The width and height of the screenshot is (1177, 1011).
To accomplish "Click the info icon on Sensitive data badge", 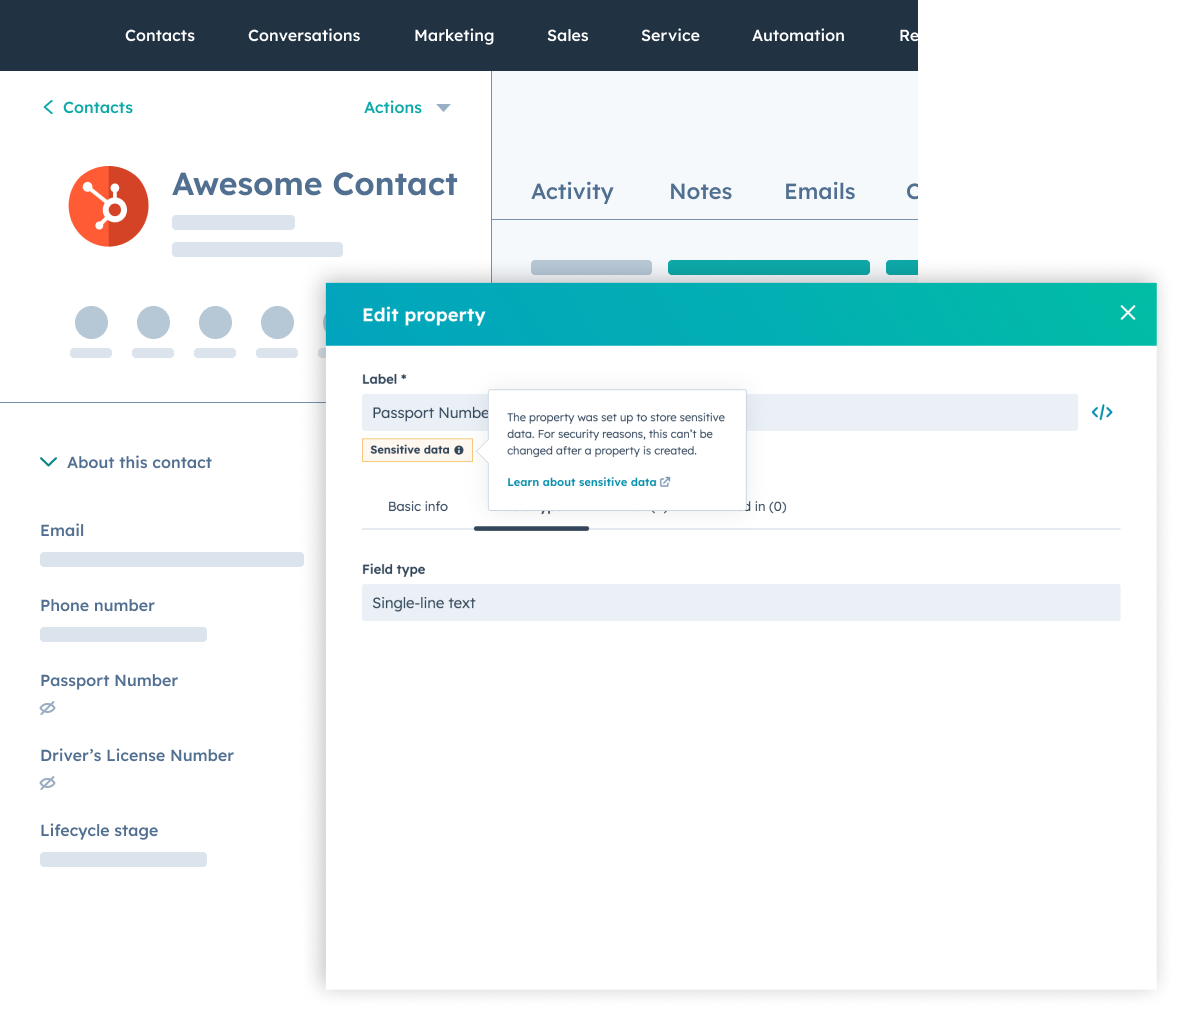I will 459,450.
